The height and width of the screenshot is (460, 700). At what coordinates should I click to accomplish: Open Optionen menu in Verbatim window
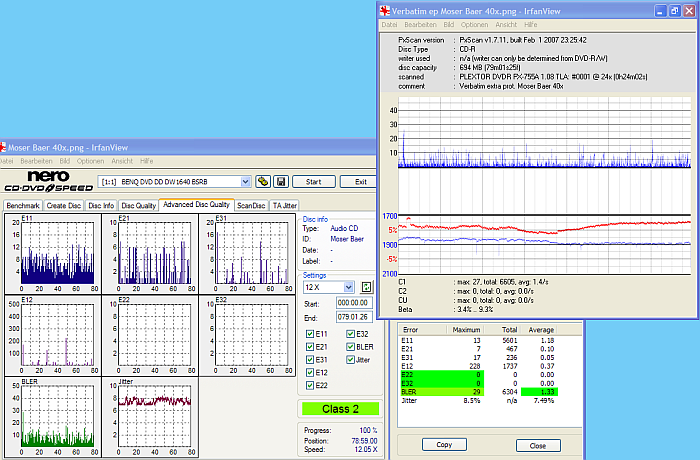coord(475,25)
